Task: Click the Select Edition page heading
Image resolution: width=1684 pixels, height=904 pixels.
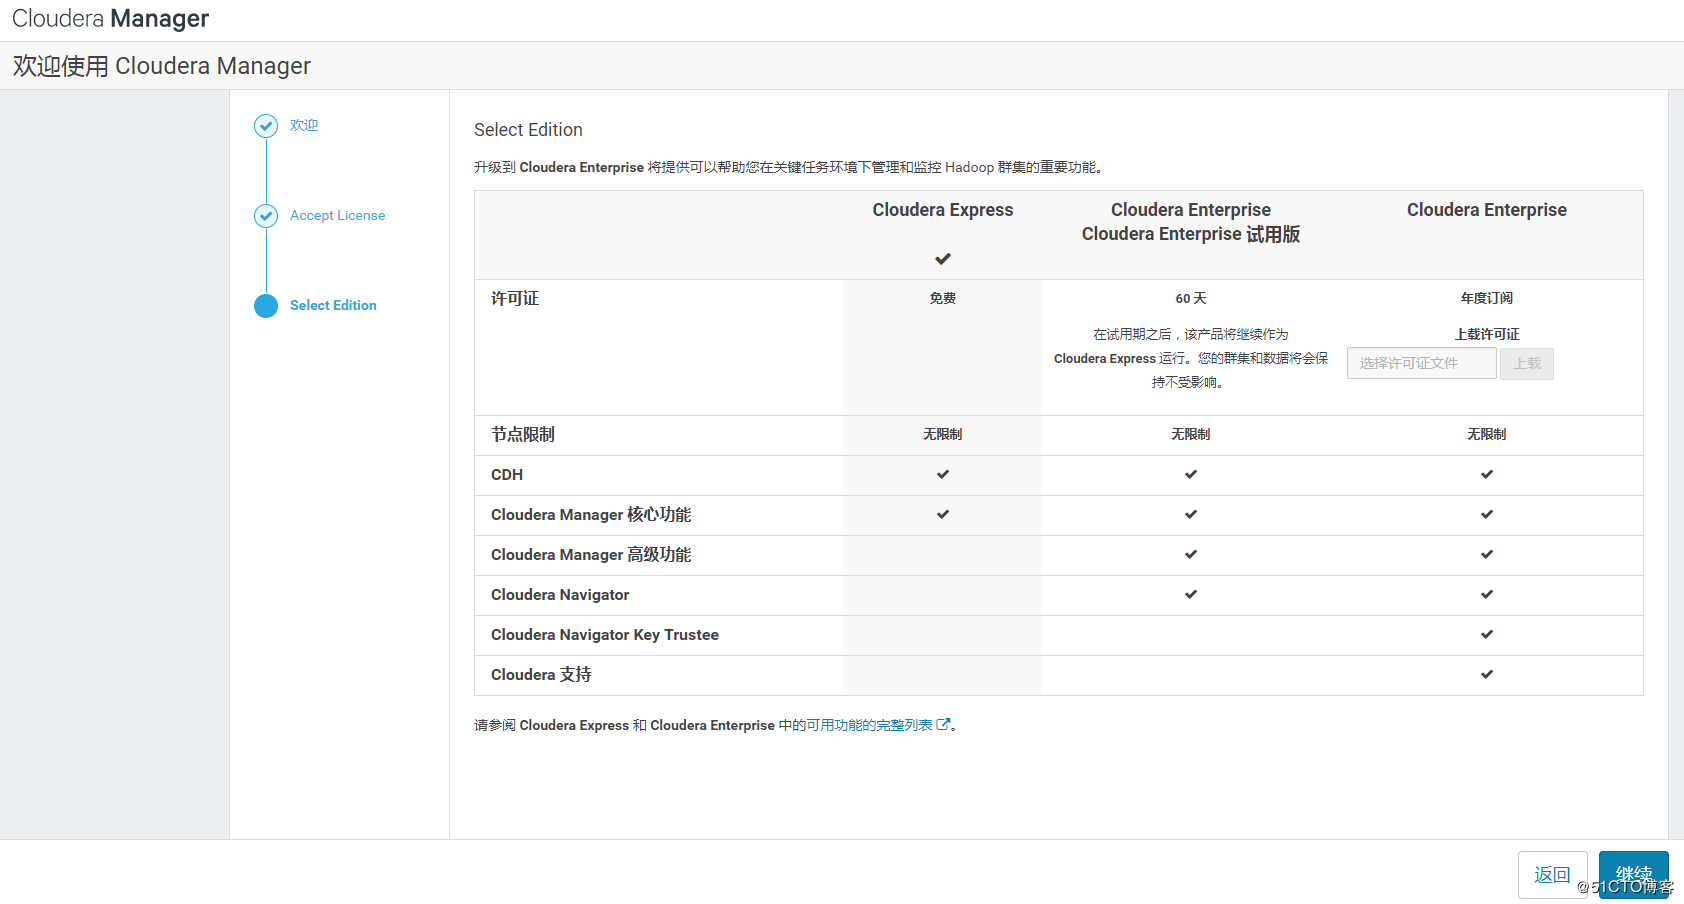Action: (x=528, y=130)
